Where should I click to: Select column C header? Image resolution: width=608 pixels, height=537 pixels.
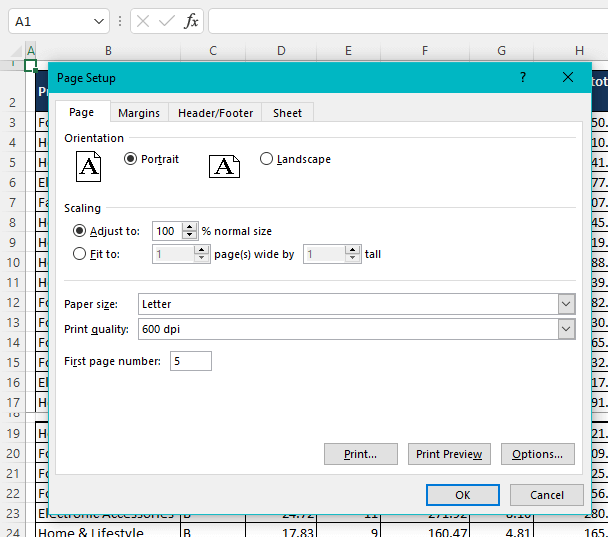(213, 51)
